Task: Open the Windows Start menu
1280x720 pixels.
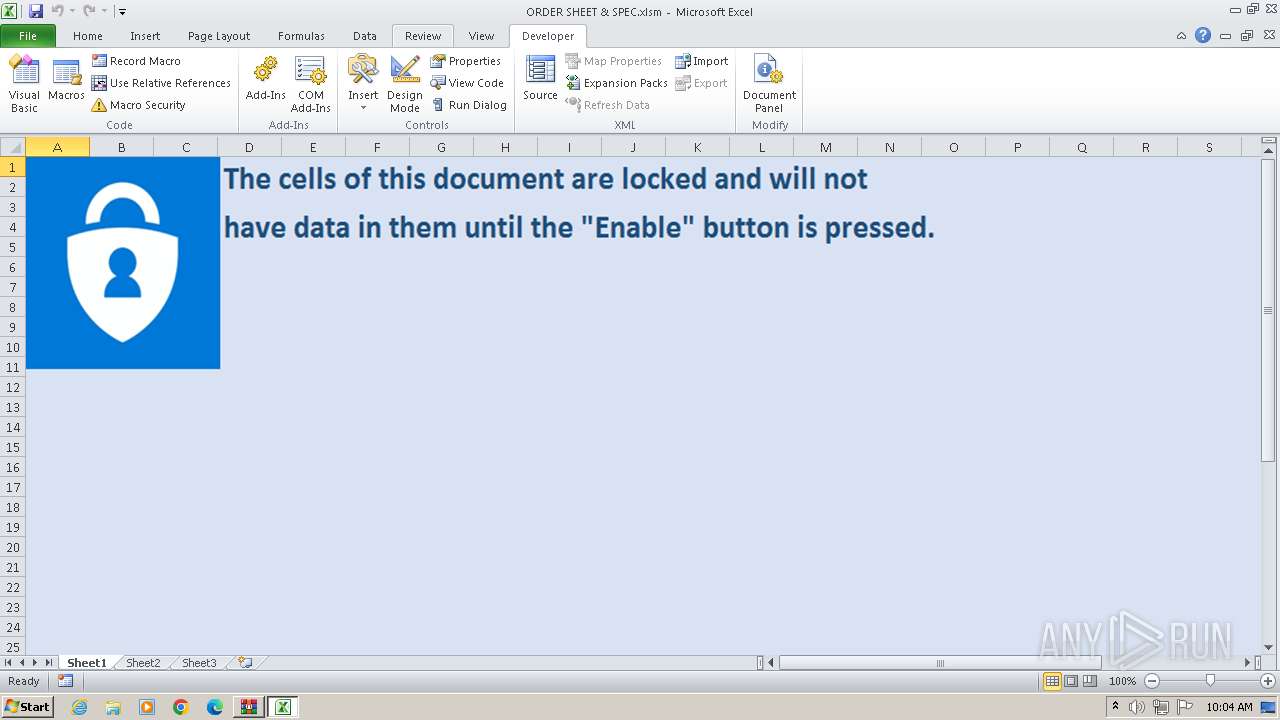Action: pyautogui.click(x=28, y=707)
